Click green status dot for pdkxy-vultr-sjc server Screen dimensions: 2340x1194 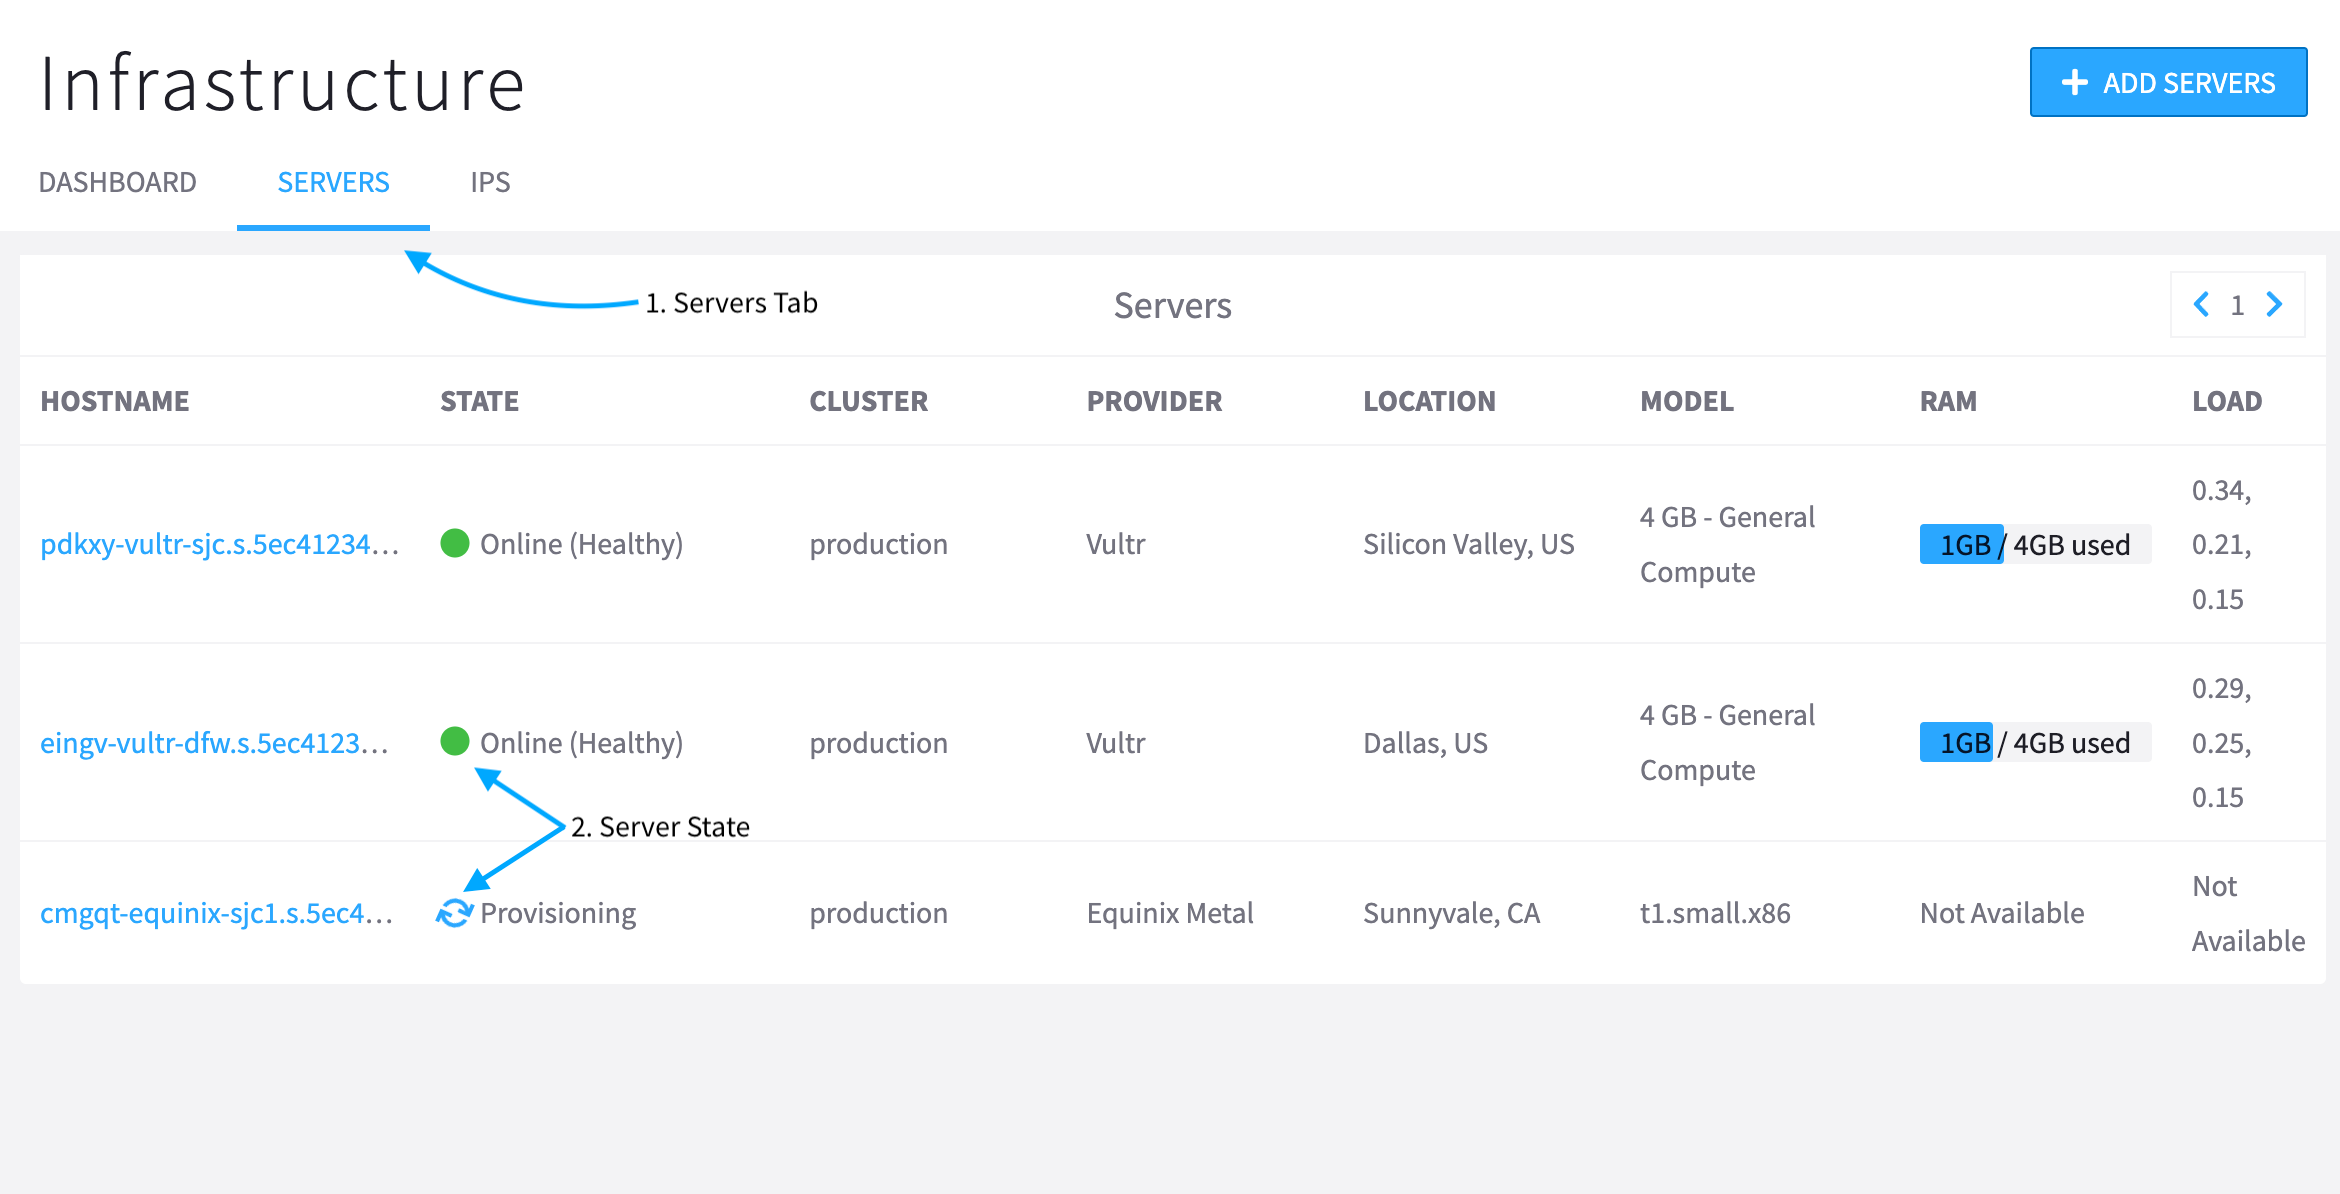(455, 543)
